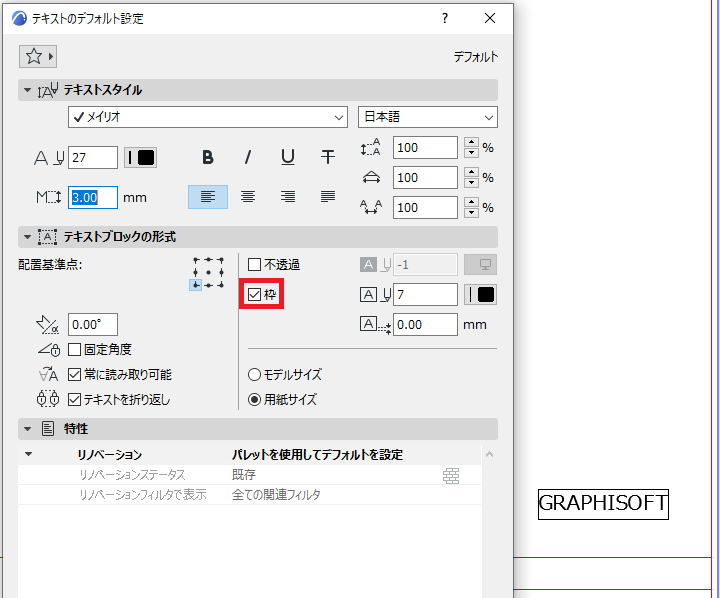Set justified text alignment

(x=328, y=197)
